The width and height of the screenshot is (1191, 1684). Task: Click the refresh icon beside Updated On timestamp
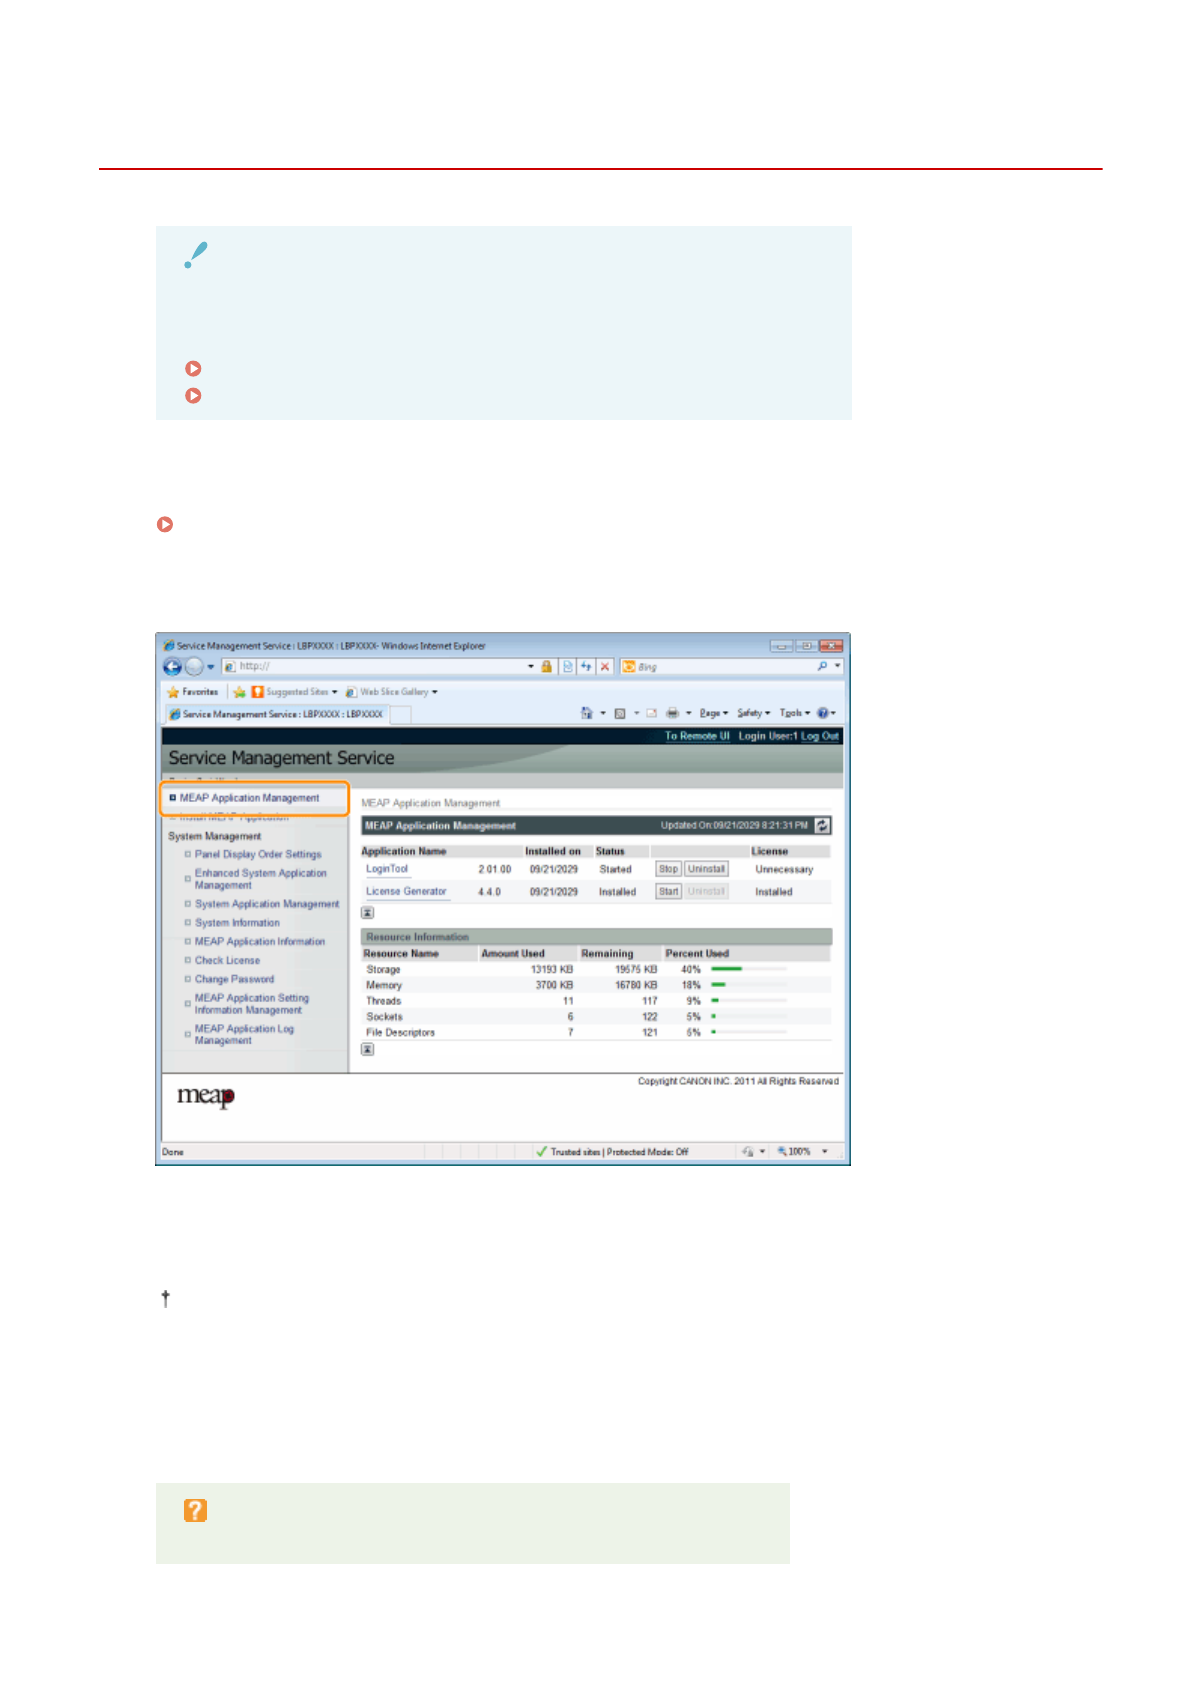tap(822, 825)
